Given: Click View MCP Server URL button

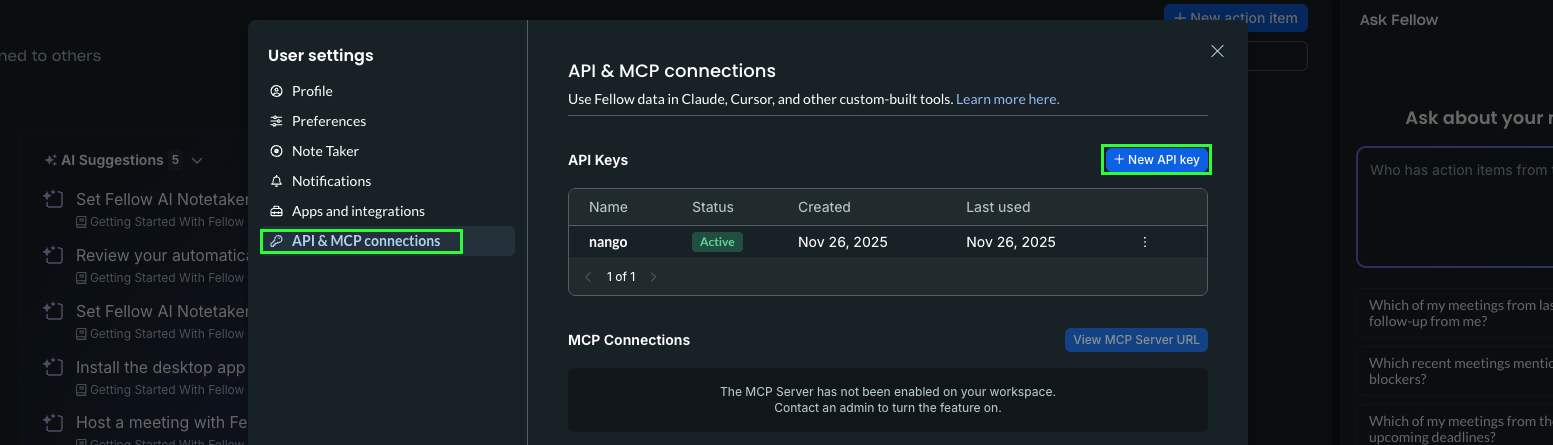Looking at the screenshot, I should [x=1136, y=340].
